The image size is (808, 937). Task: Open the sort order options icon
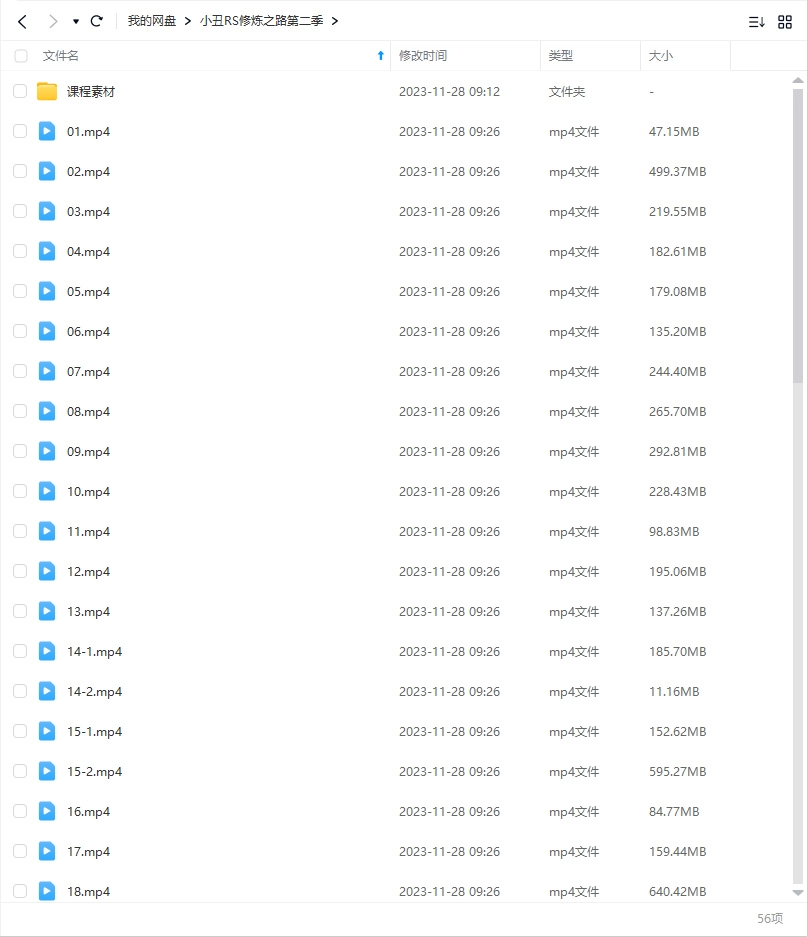tap(756, 21)
